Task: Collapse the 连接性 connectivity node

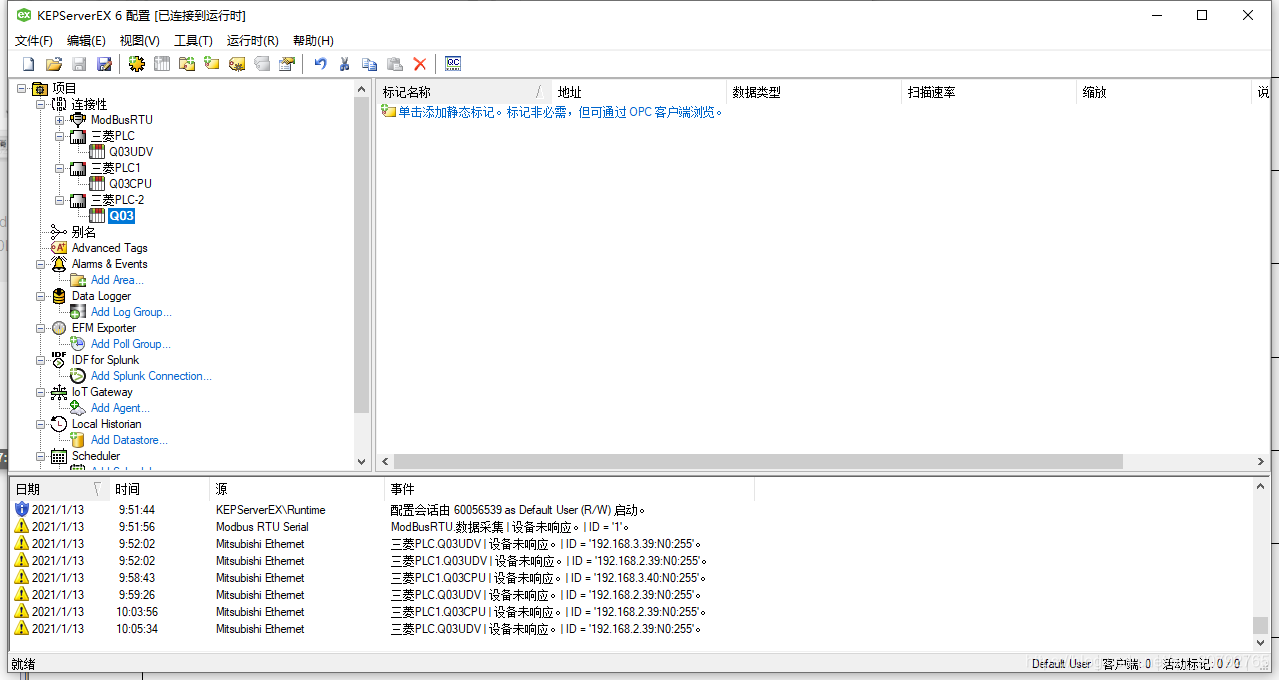Action: 41,104
